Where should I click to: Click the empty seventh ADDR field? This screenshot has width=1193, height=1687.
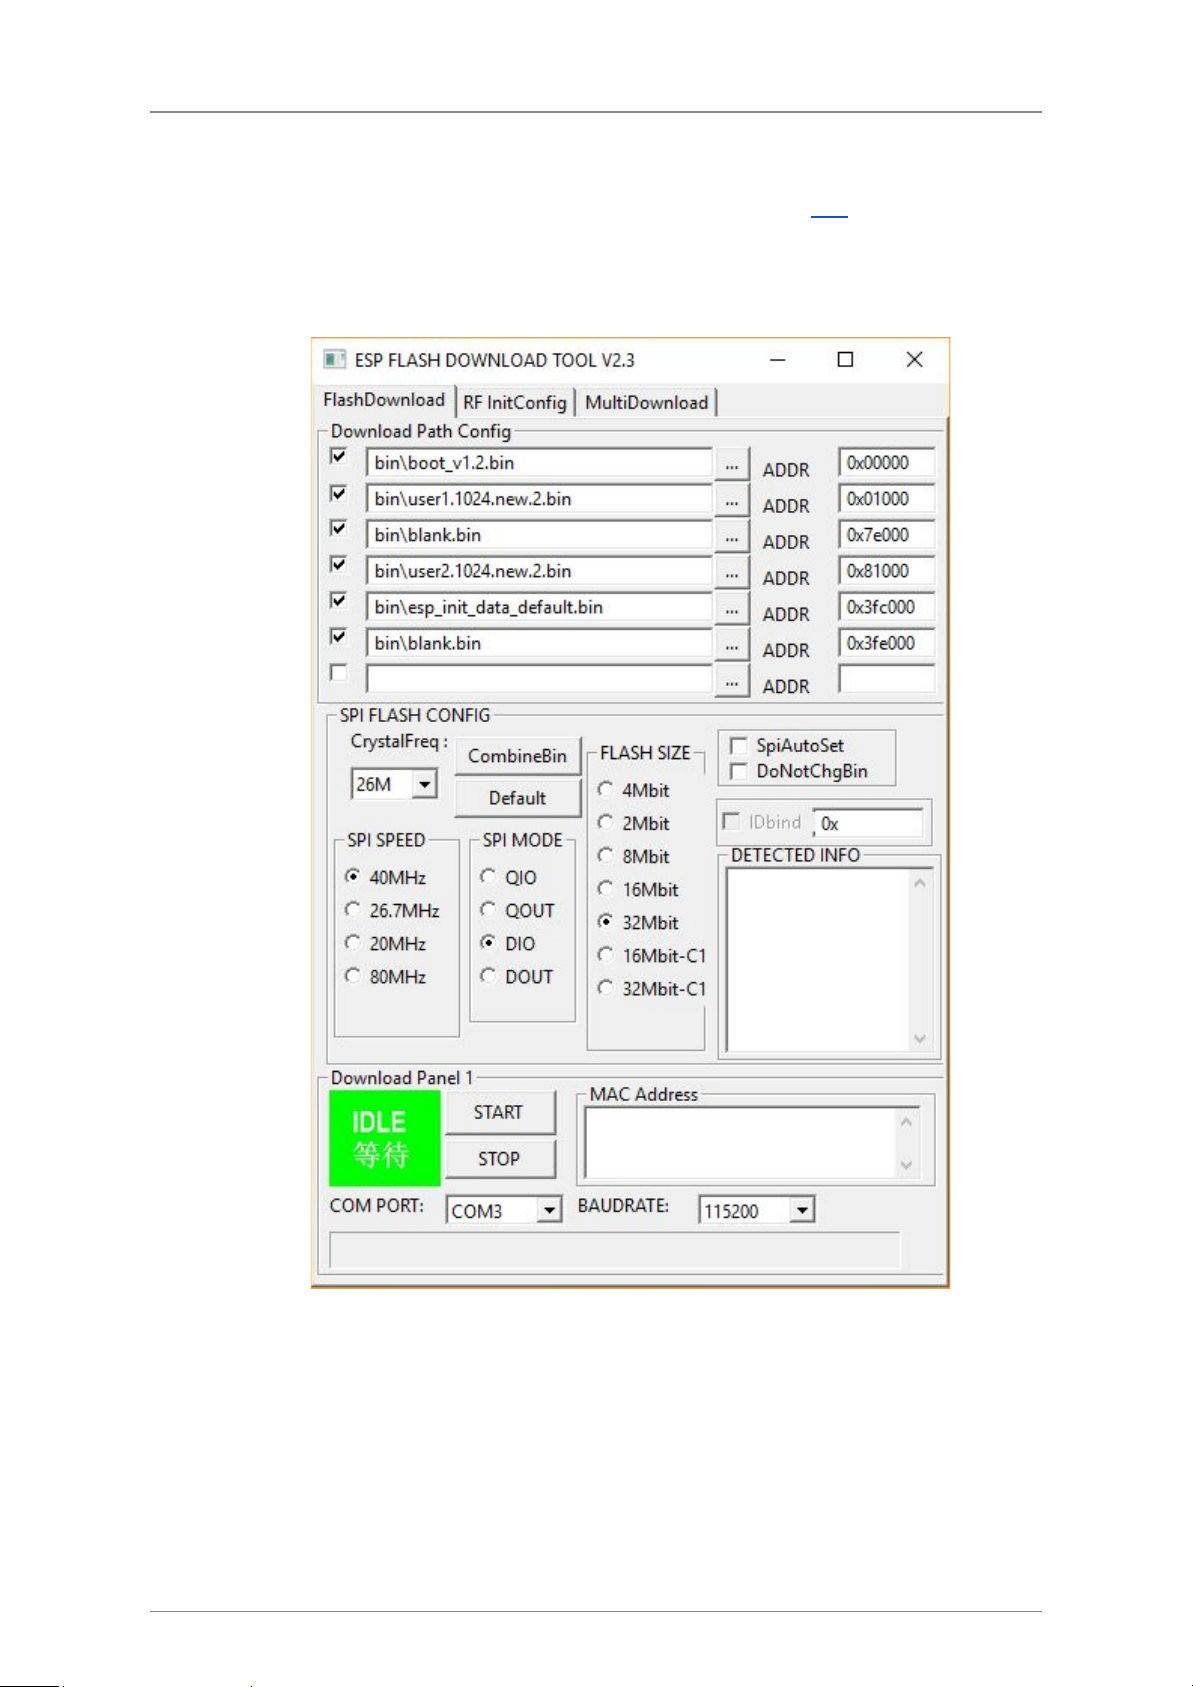[x=887, y=679]
